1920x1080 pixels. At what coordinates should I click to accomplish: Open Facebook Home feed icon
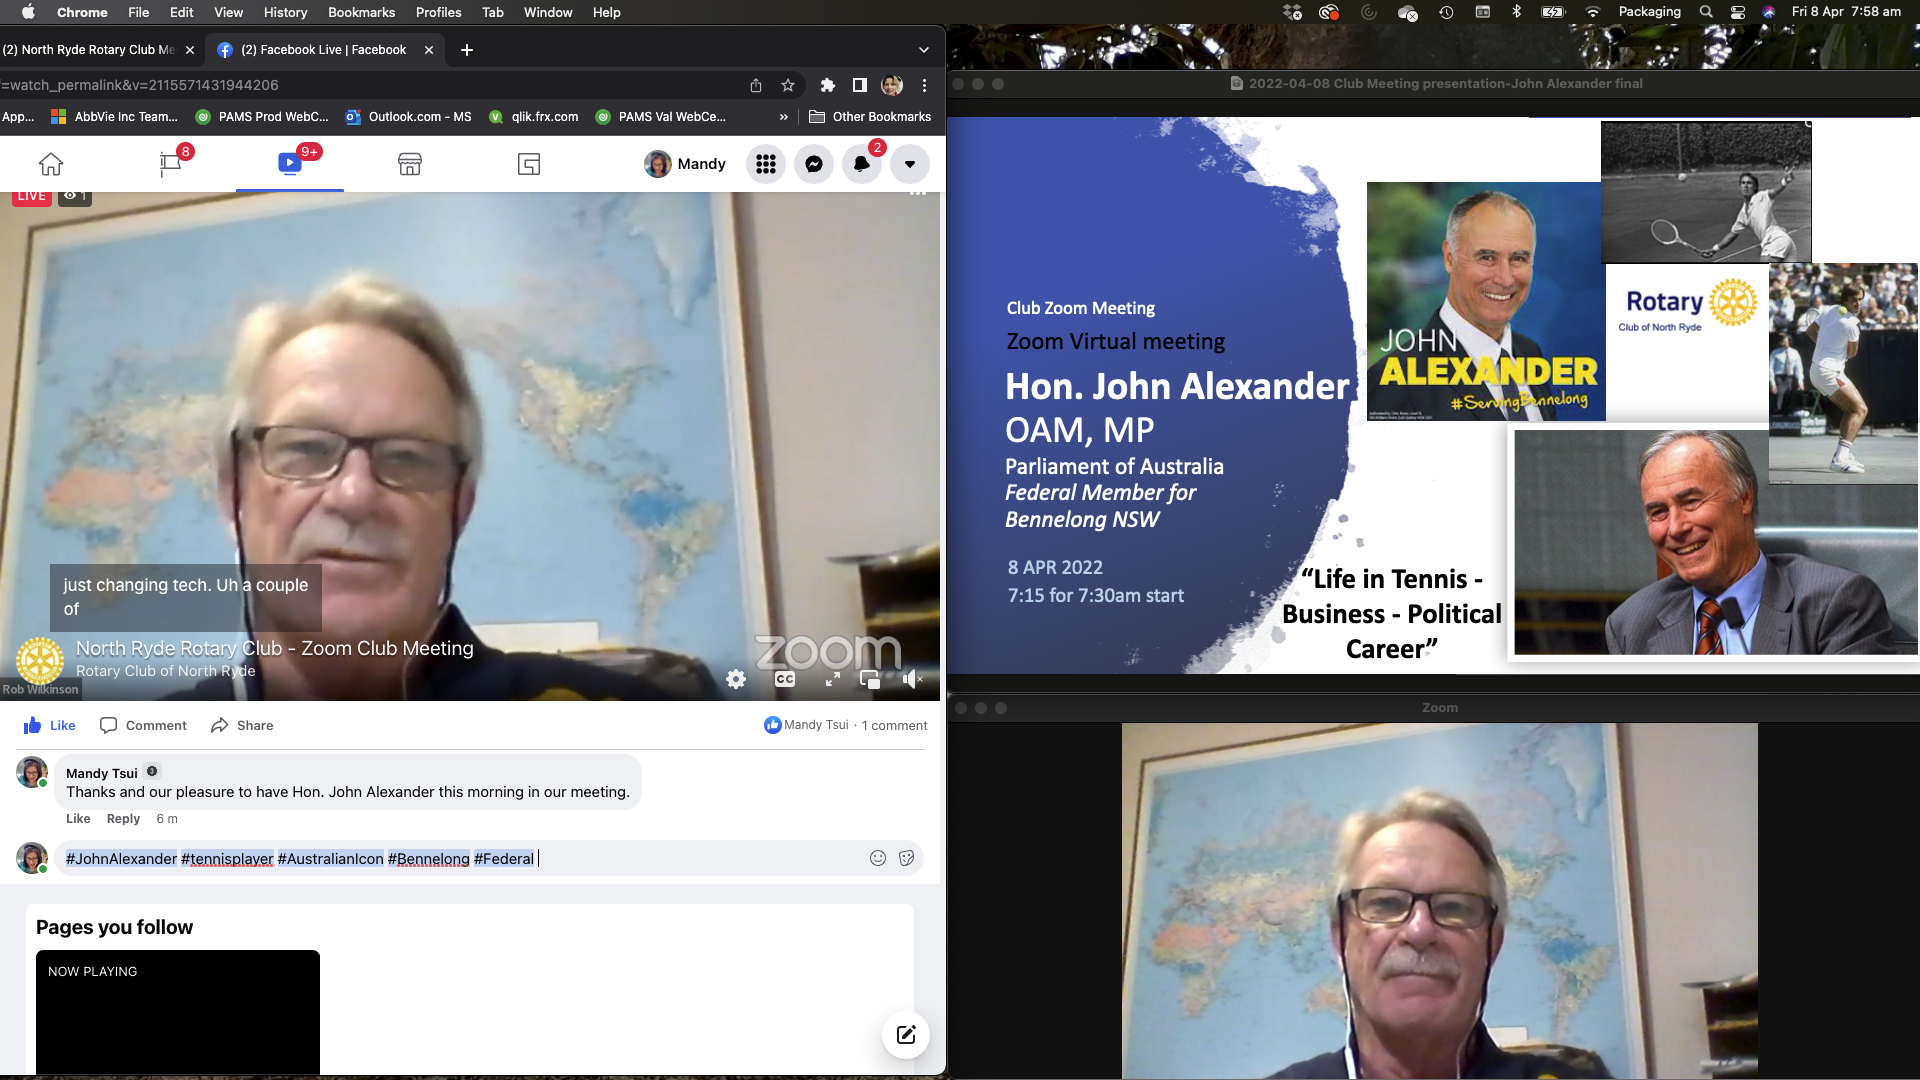click(51, 164)
